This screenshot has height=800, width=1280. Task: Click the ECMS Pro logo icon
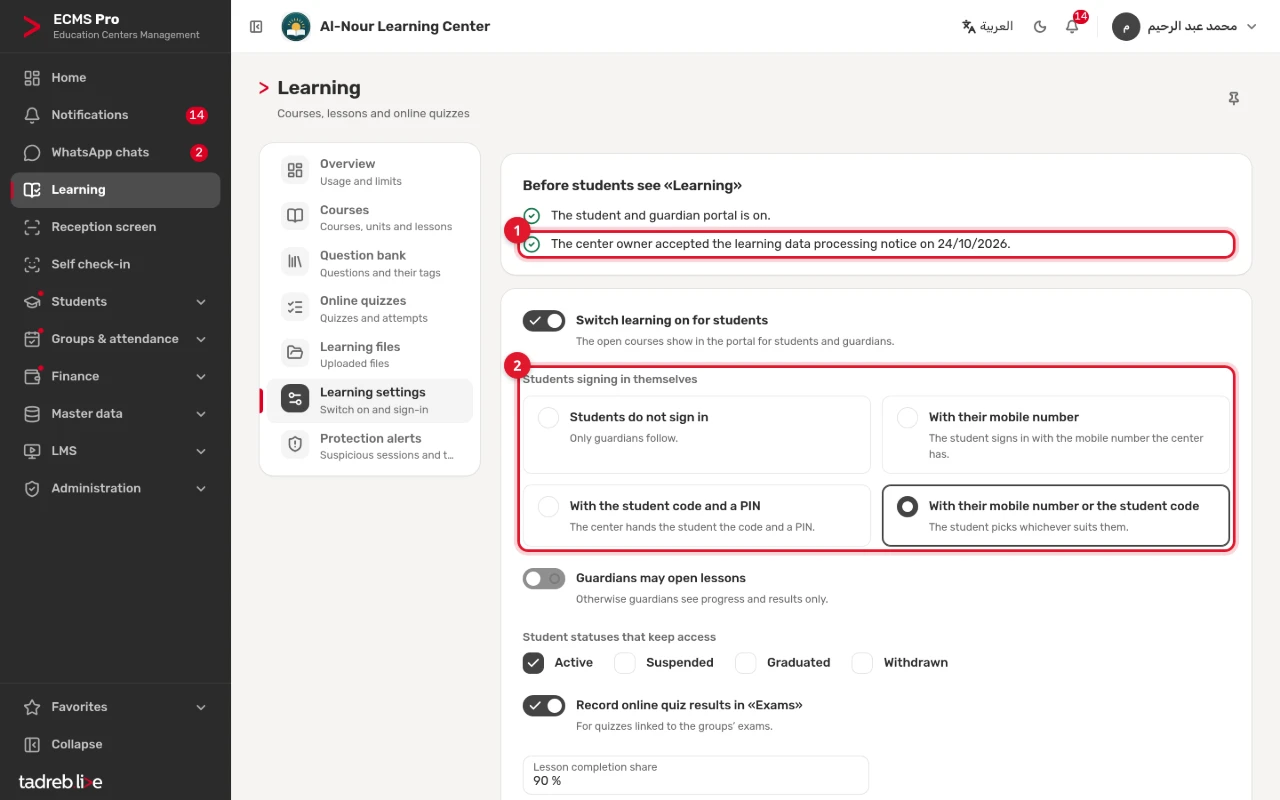click(32, 27)
